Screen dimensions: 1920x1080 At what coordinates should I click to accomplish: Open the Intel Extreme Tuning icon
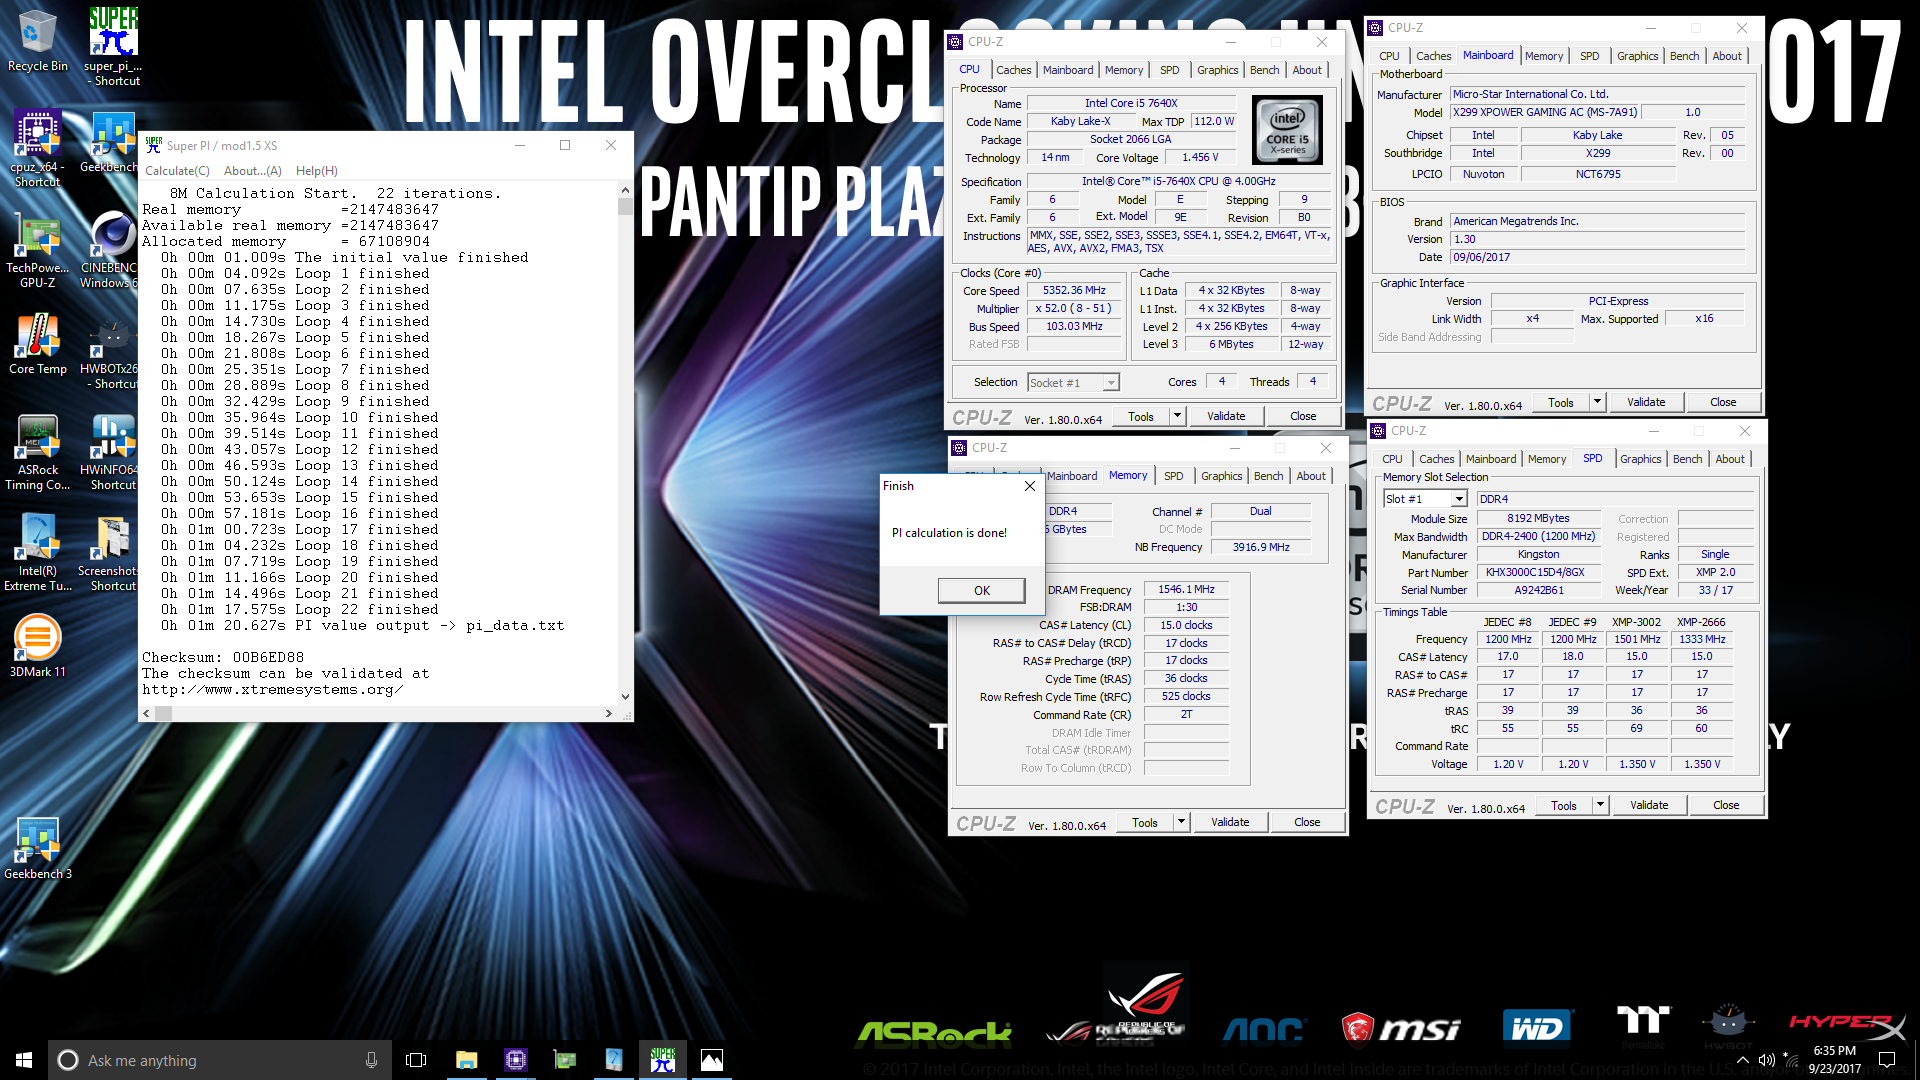37,553
